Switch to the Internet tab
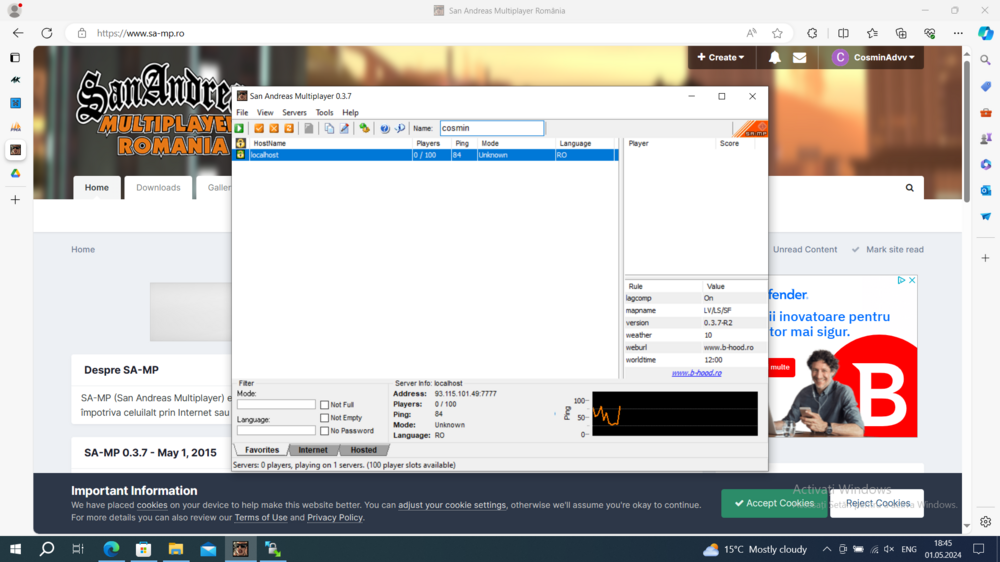 point(312,450)
